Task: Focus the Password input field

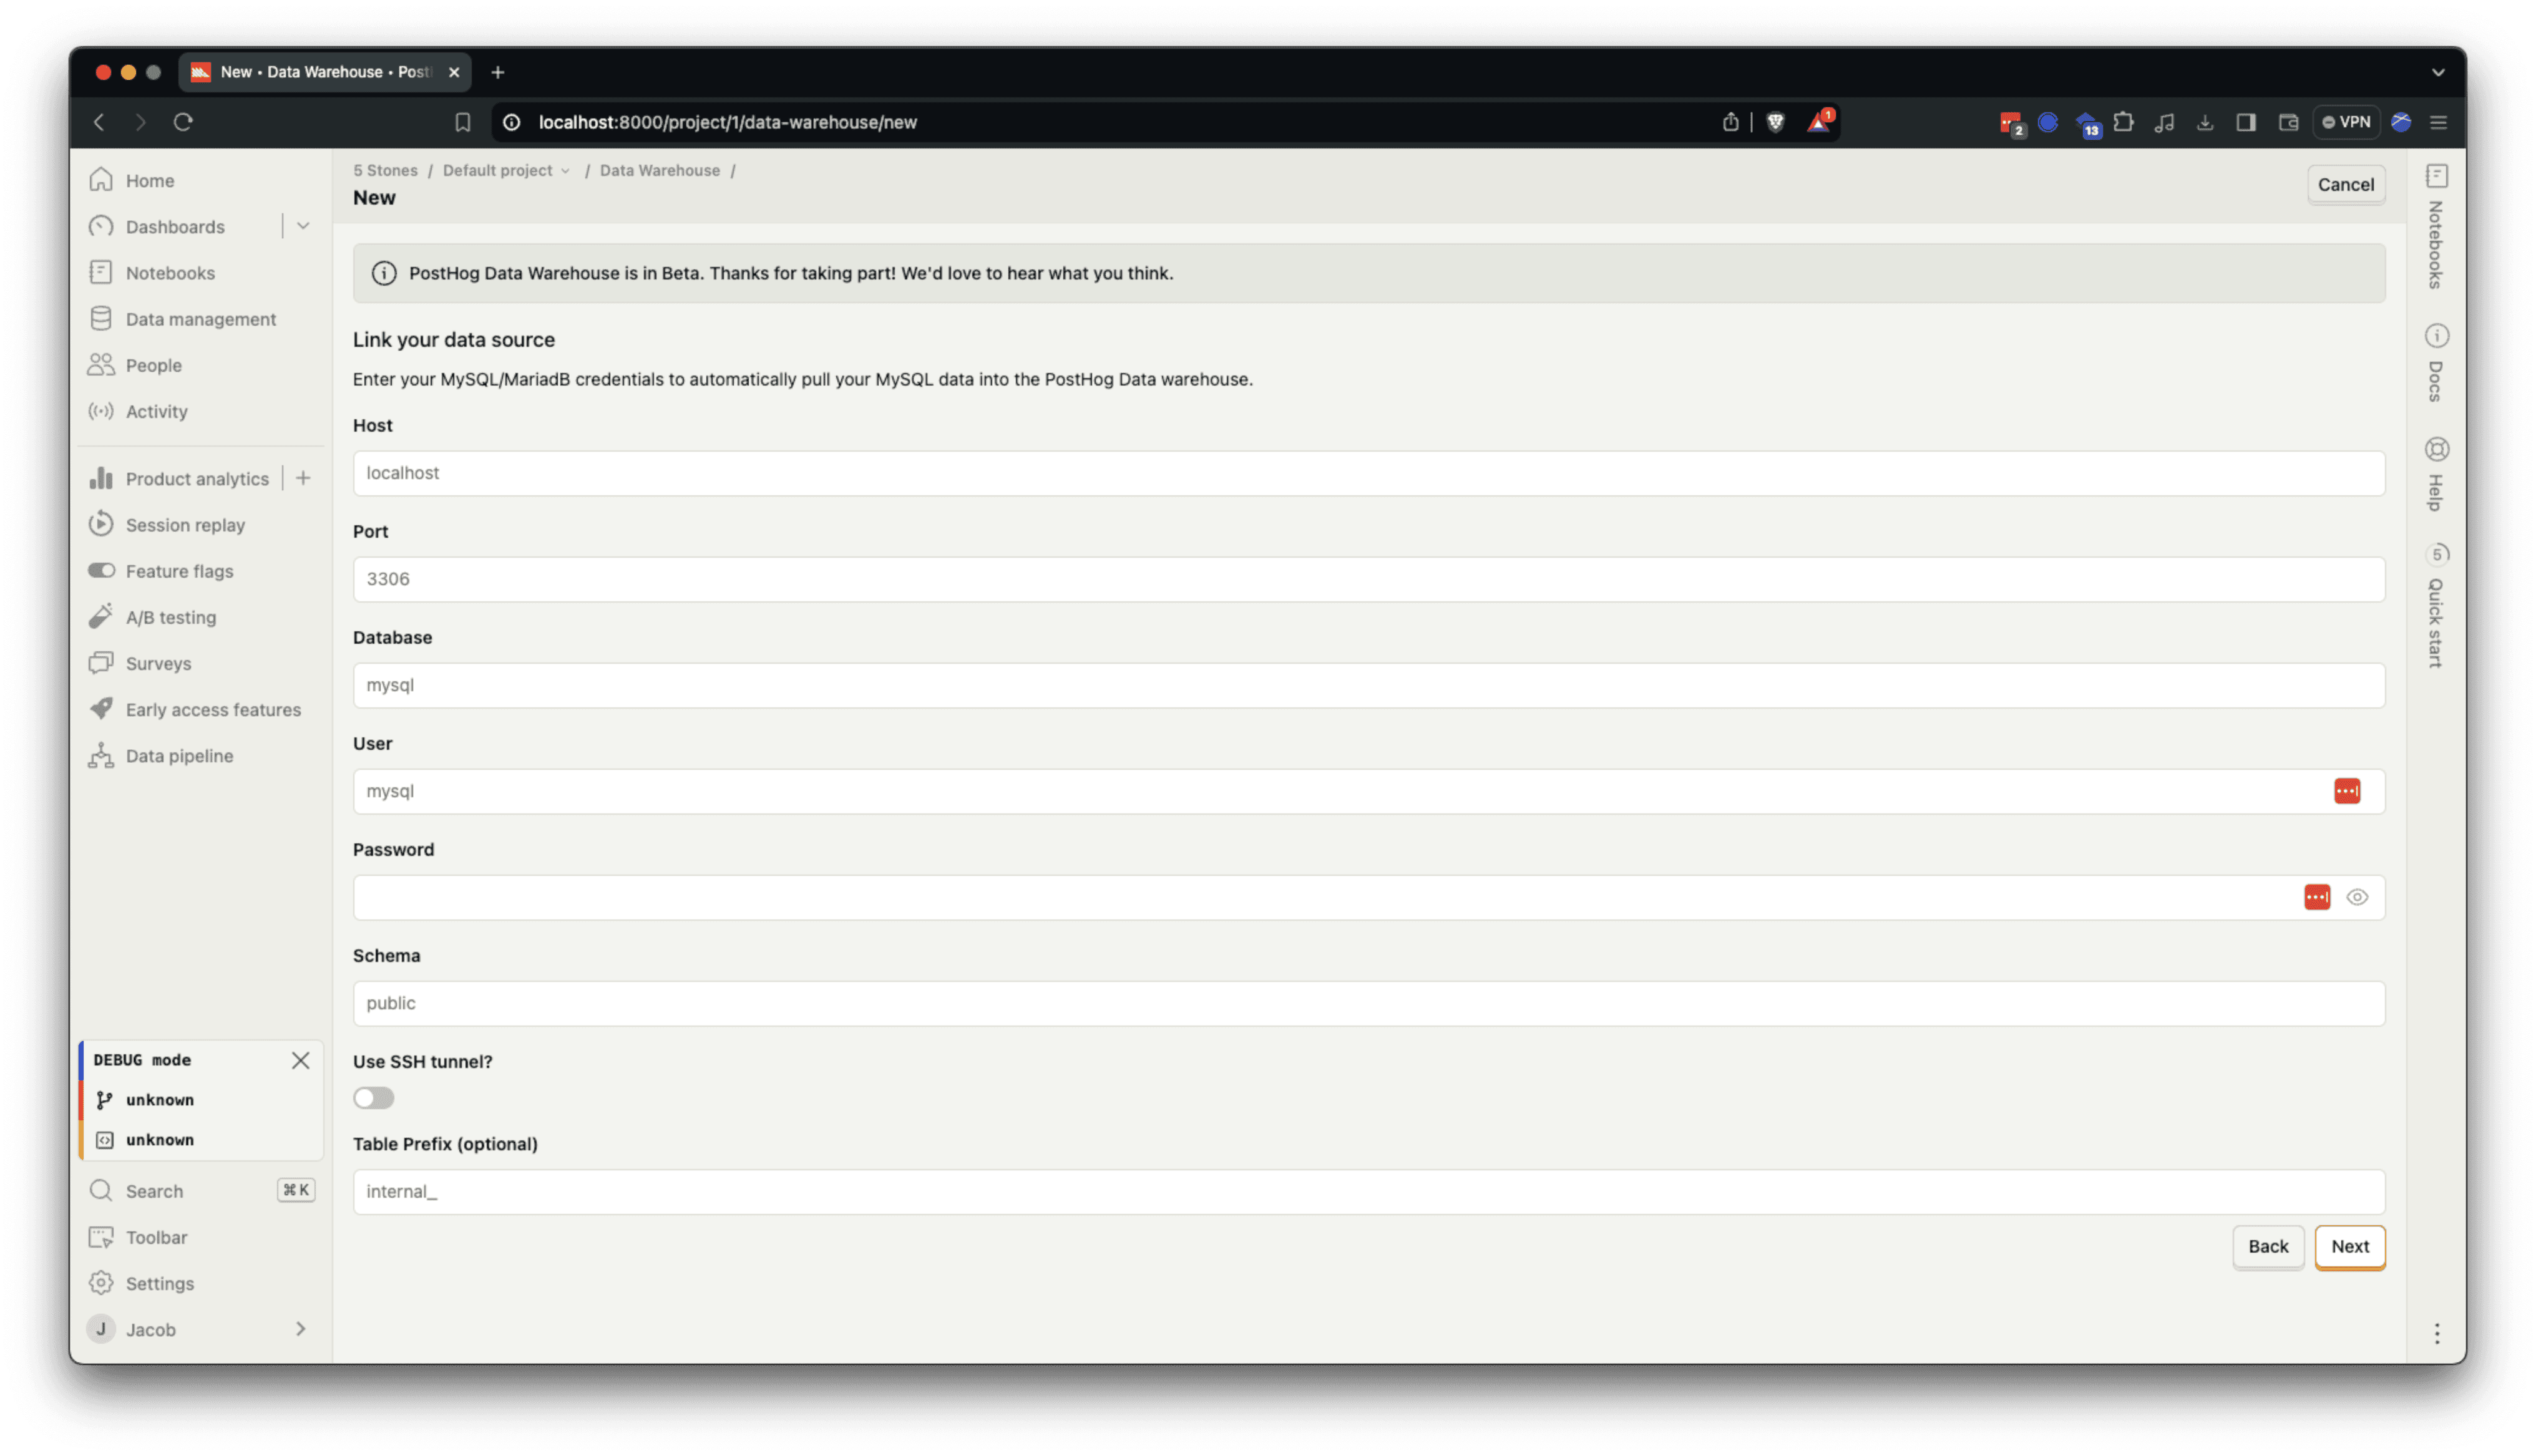Action: coord(1368,897)
